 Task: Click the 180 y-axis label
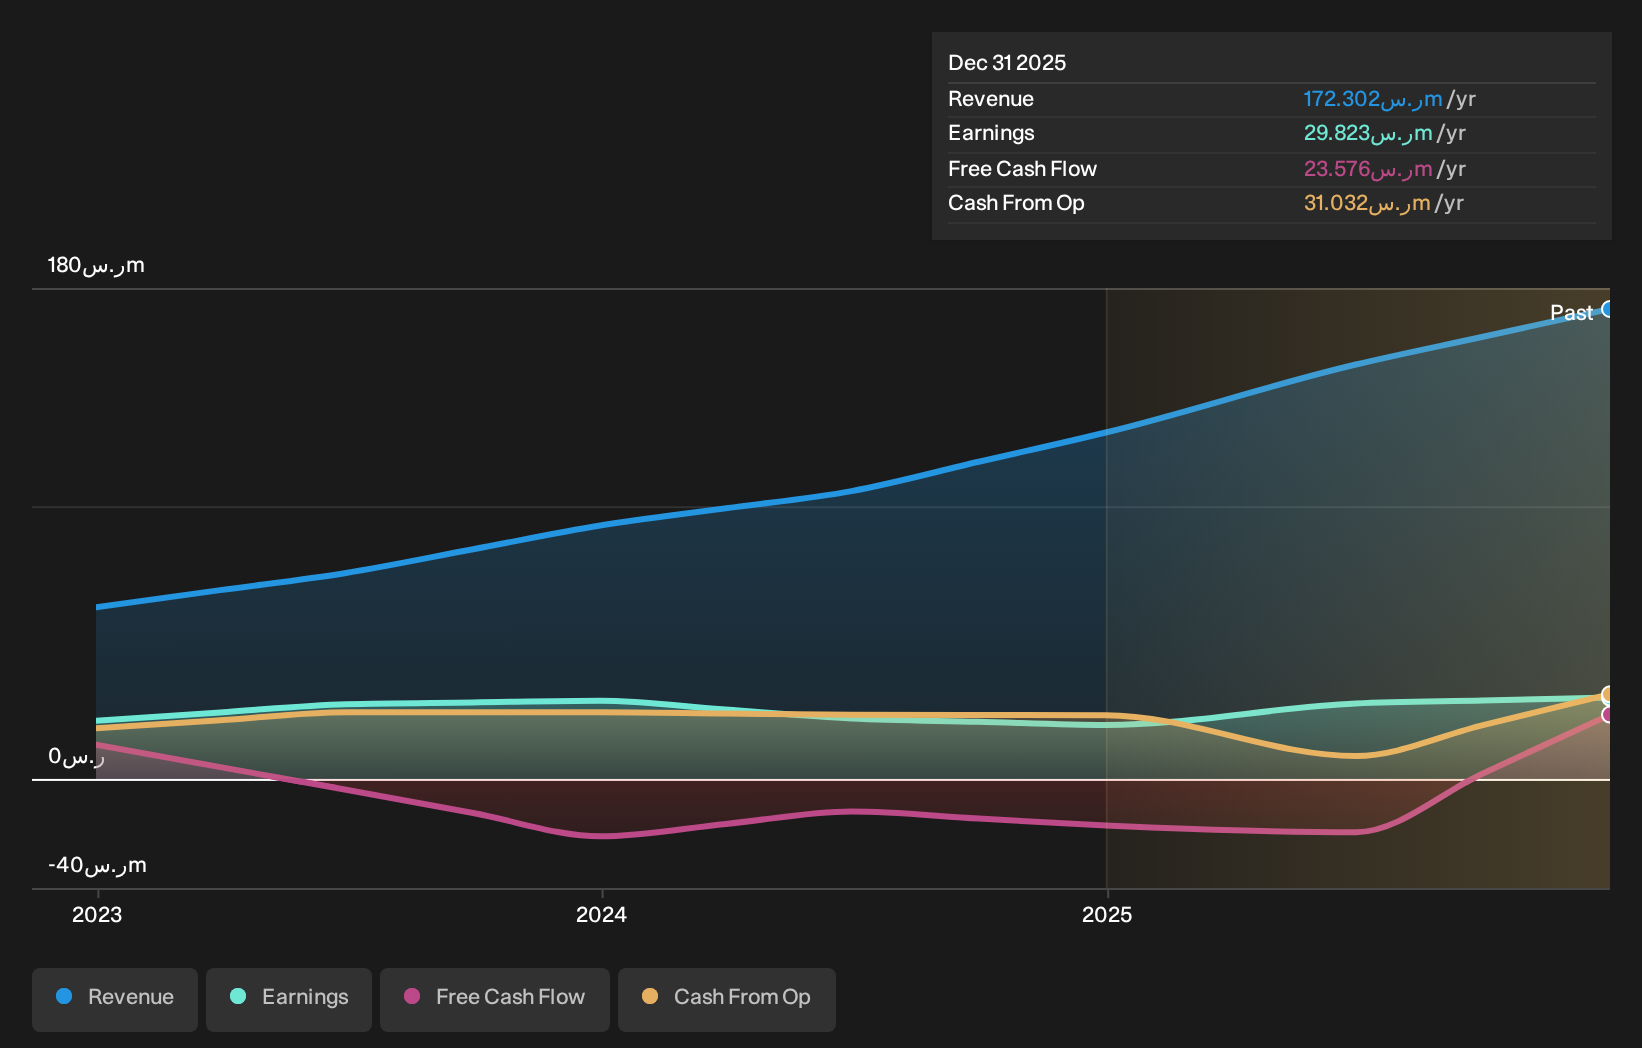pyautogui.click(x=96, y=265)
